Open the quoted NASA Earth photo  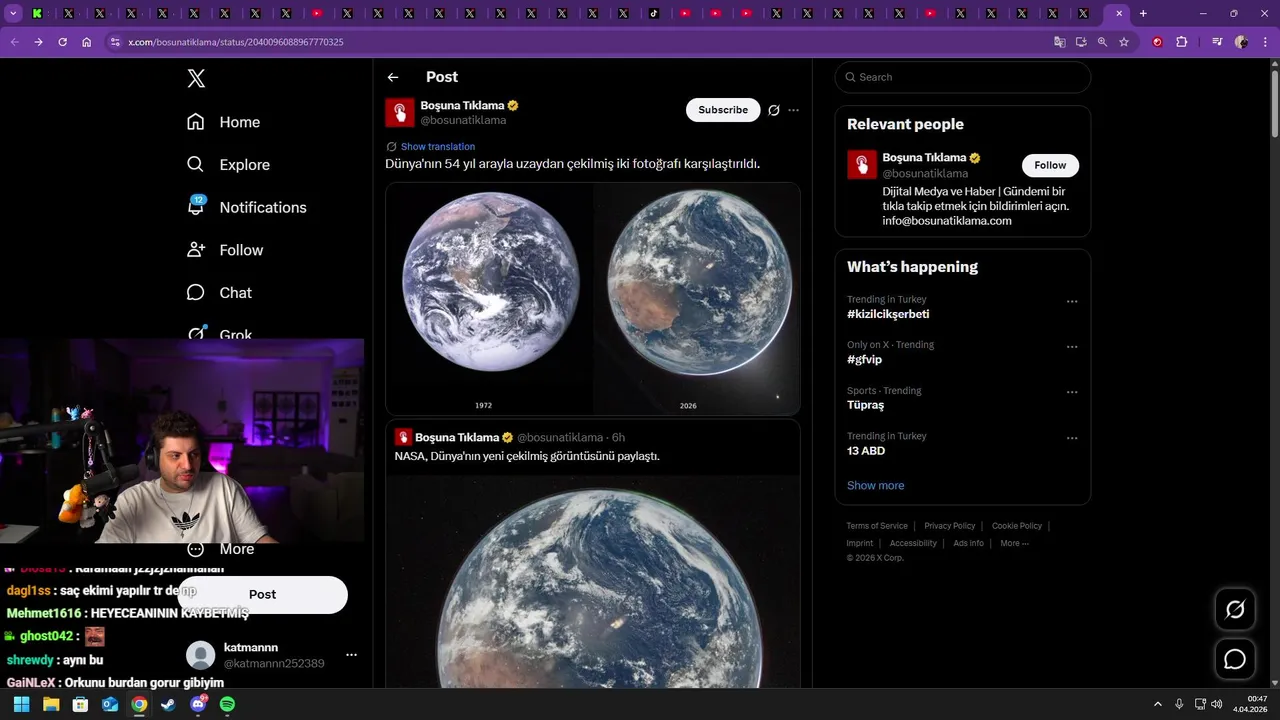593,582
